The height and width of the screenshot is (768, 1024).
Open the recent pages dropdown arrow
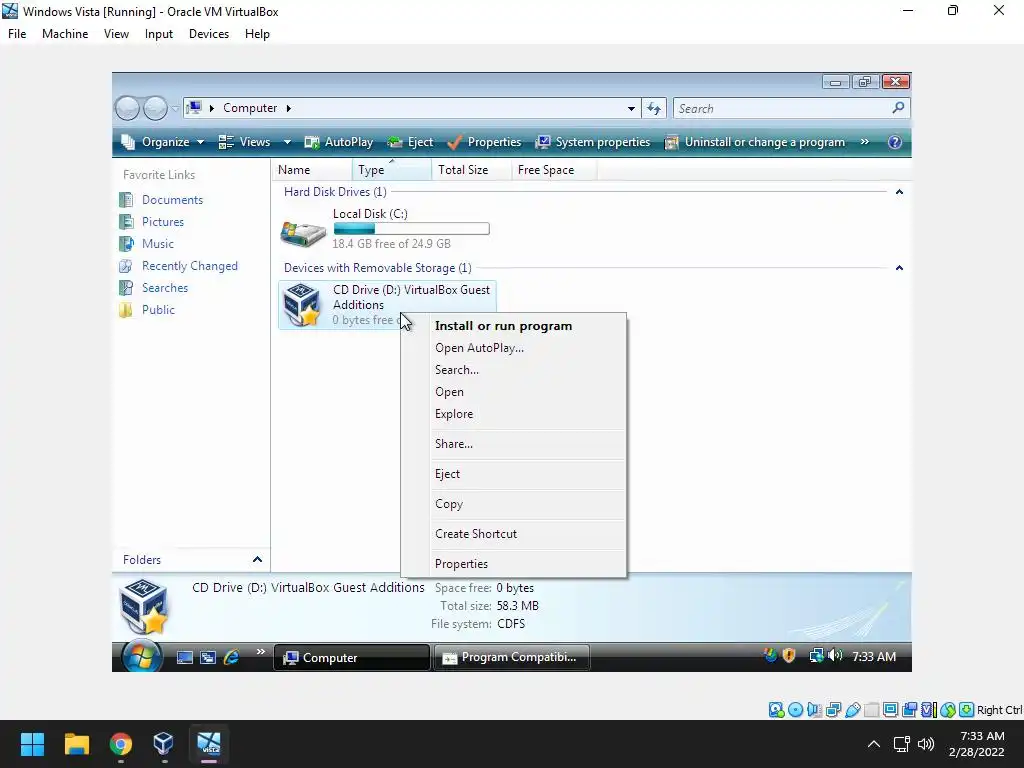click(x=175, y=108)
